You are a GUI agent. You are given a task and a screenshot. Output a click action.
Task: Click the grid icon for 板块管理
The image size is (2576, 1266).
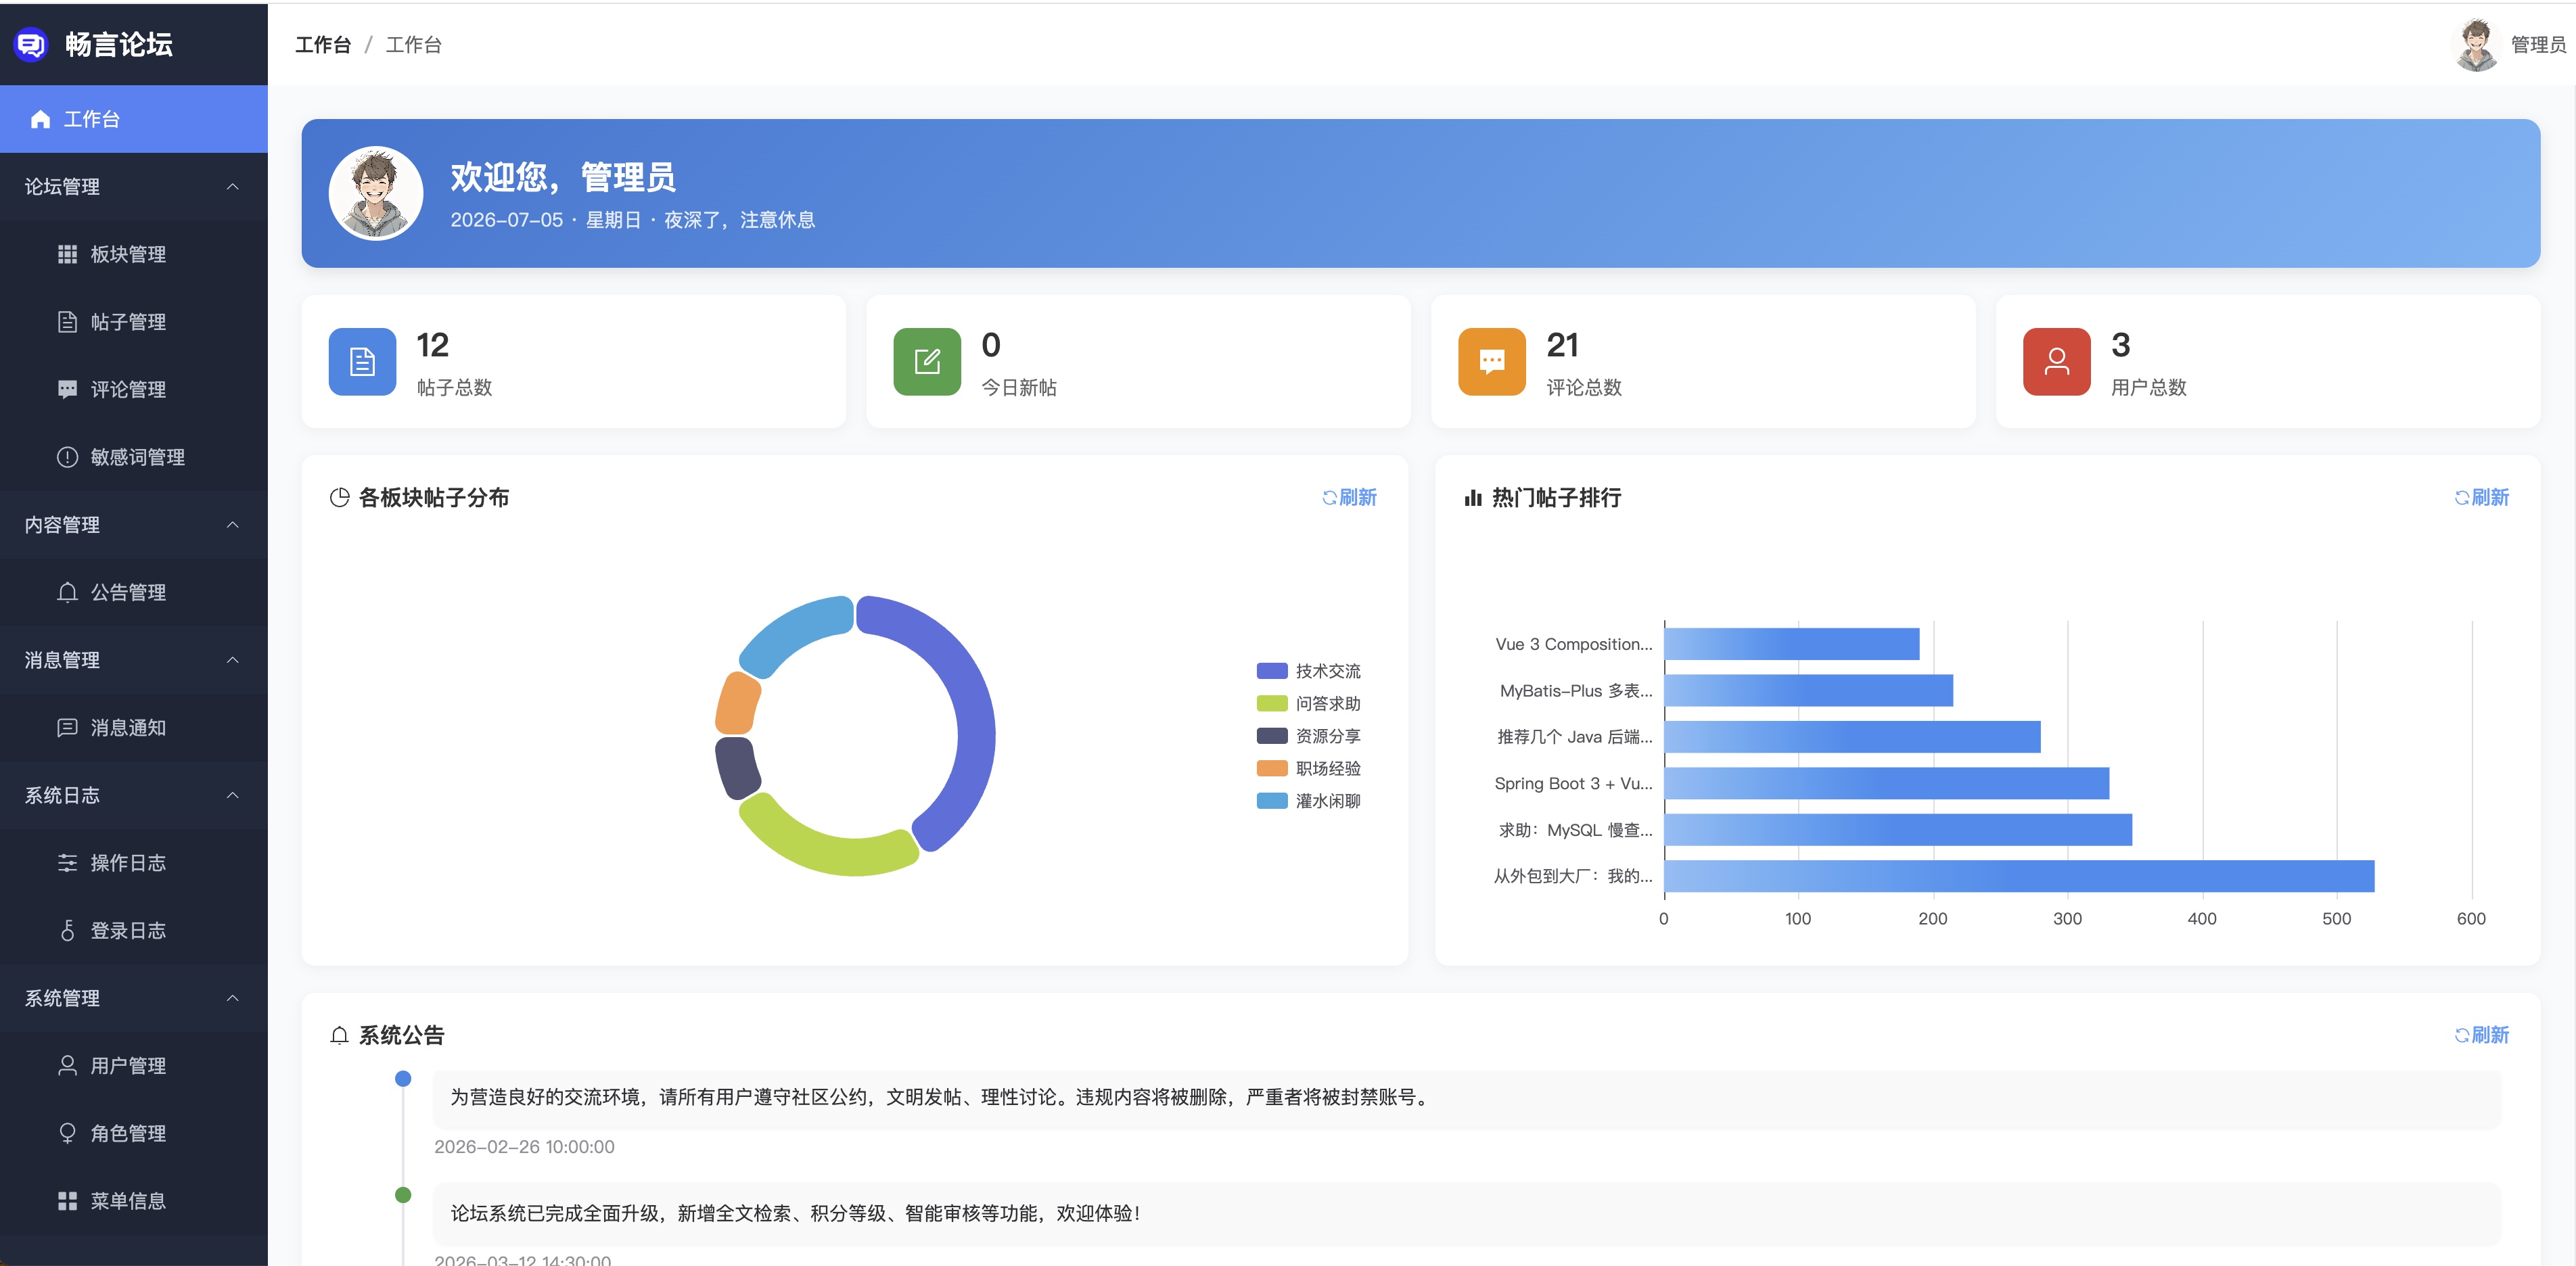click(67, 254)
